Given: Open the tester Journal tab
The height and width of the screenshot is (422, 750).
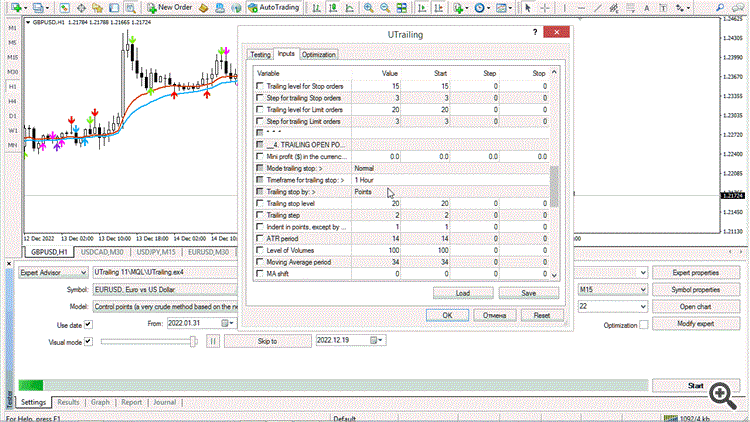Looking at the screenshot, I should coord(165,402).
